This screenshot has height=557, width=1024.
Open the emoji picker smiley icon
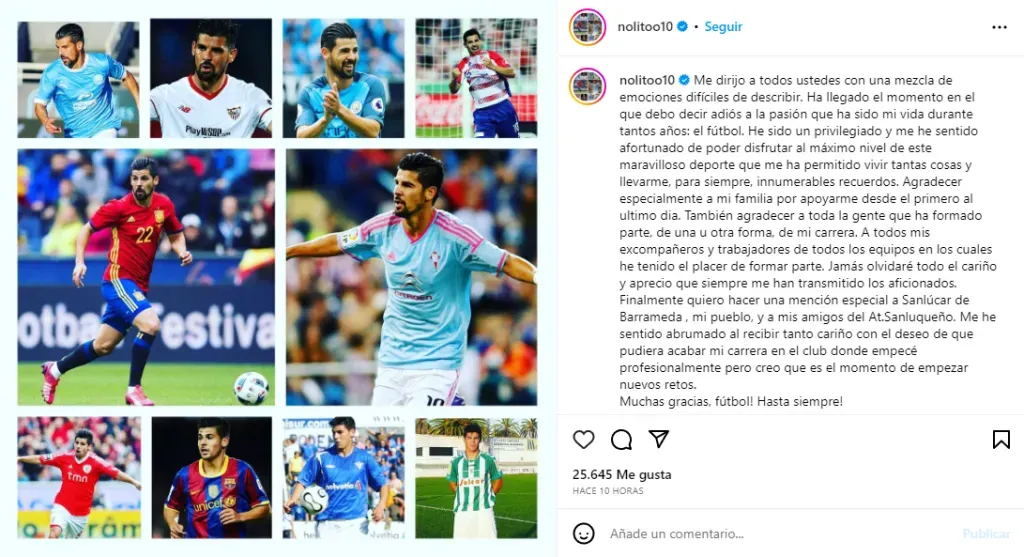584,533
